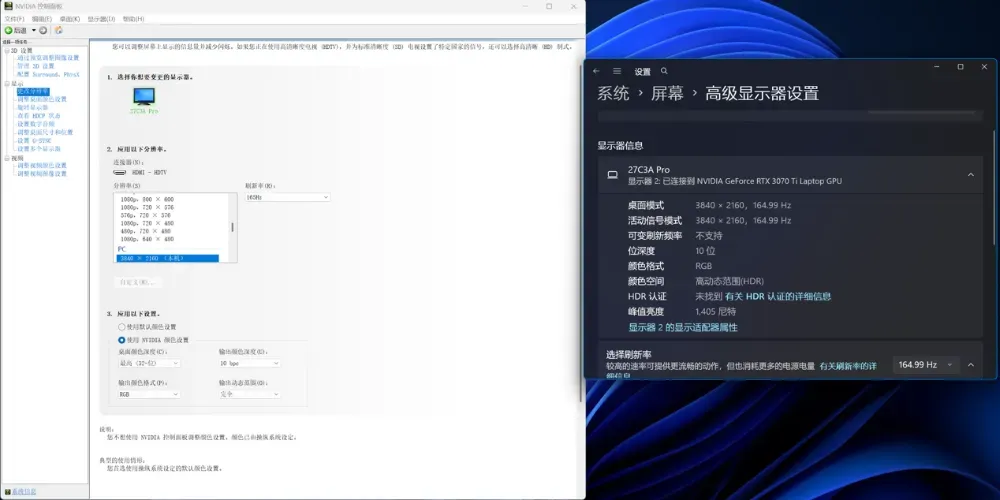Open 桌面颜色深度 dropdown
Image resolution: width=1000 pixels, height=500 pixels.
pyautogui.click(x=149, y=363)
